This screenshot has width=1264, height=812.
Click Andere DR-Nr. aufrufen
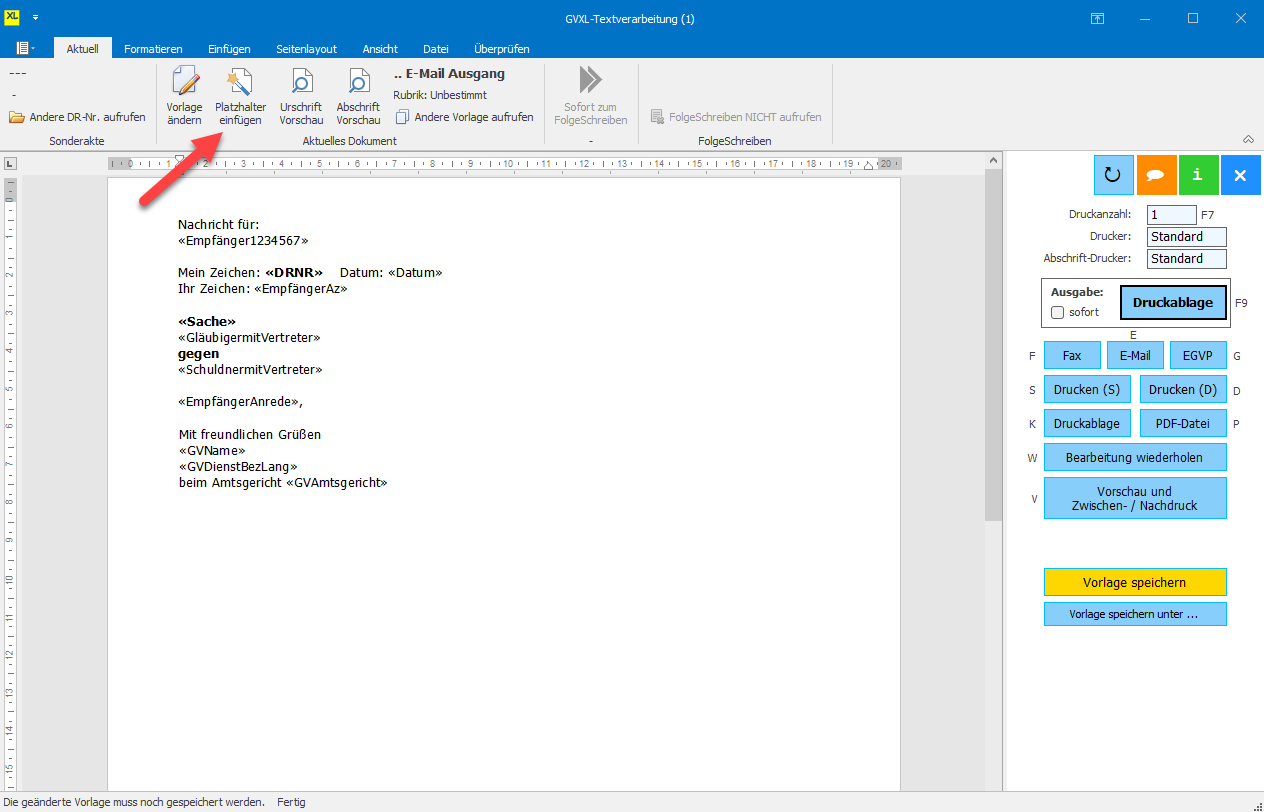pyautogui.click(x=78, y=117)
